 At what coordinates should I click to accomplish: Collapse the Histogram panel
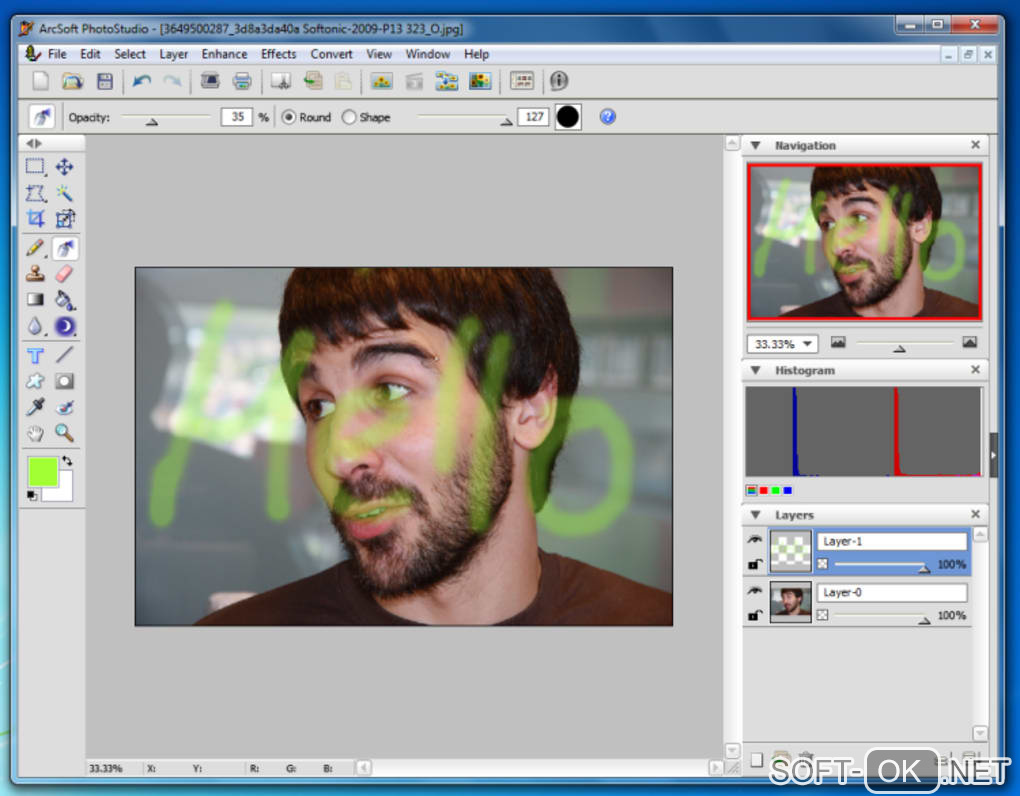pos(756,370)
